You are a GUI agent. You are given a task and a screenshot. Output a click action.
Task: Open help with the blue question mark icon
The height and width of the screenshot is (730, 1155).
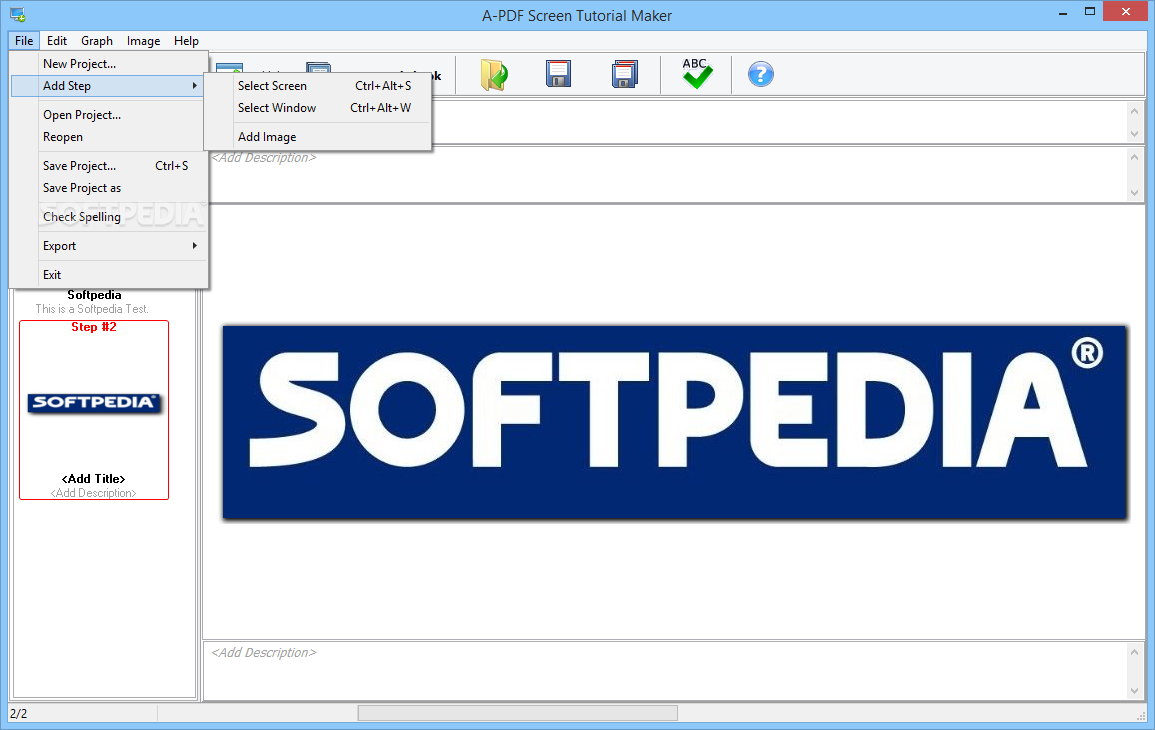761,74
